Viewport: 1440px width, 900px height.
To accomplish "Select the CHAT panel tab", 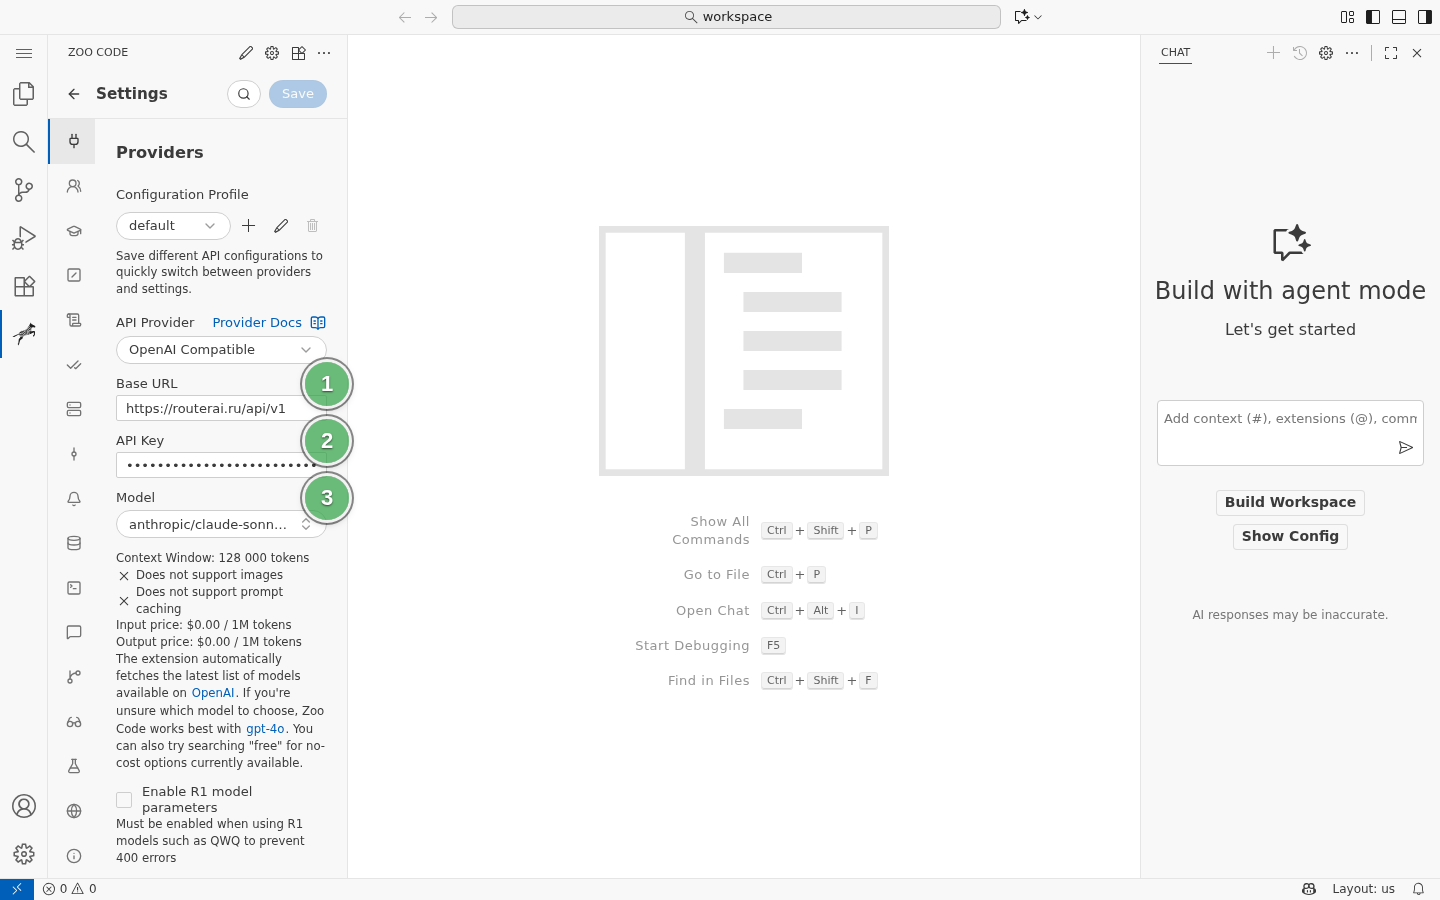I will click(1176, 52).
